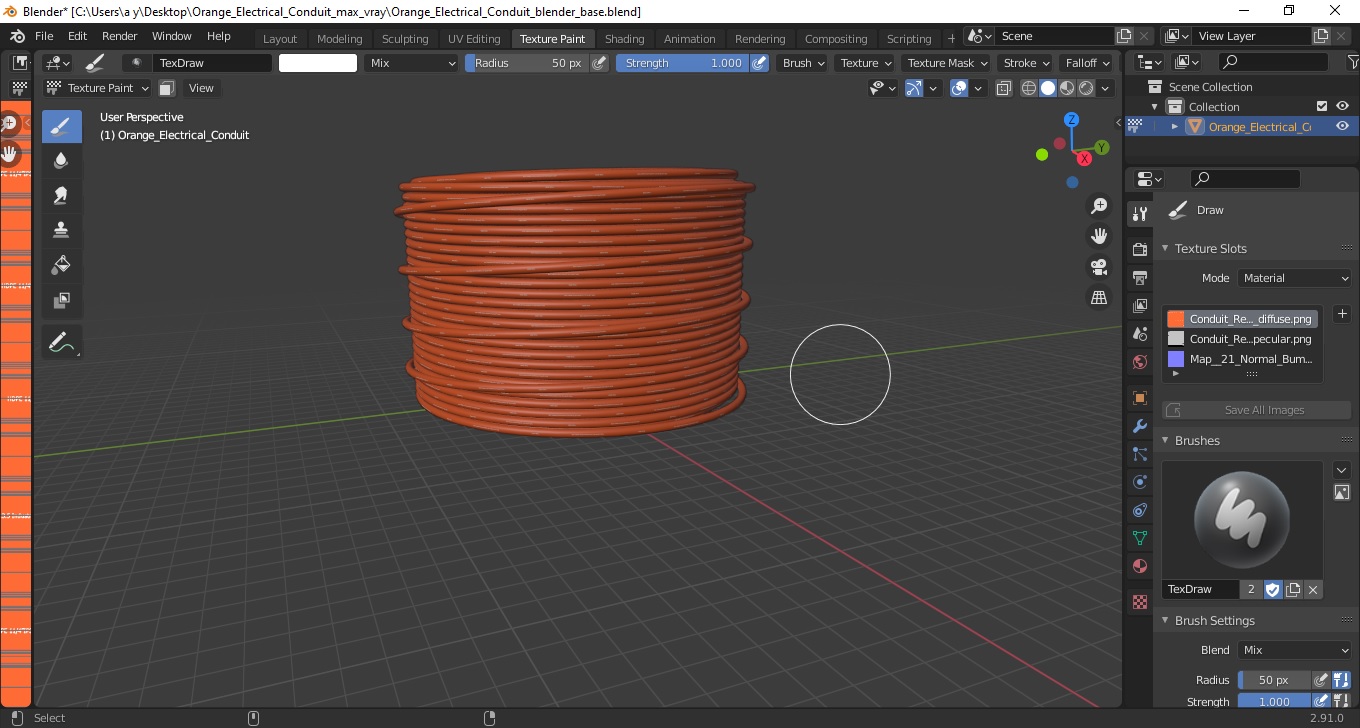This screenshot has width=1360, height=728.
Task: Select the Soften brush tool
Action: pos(62,160)
